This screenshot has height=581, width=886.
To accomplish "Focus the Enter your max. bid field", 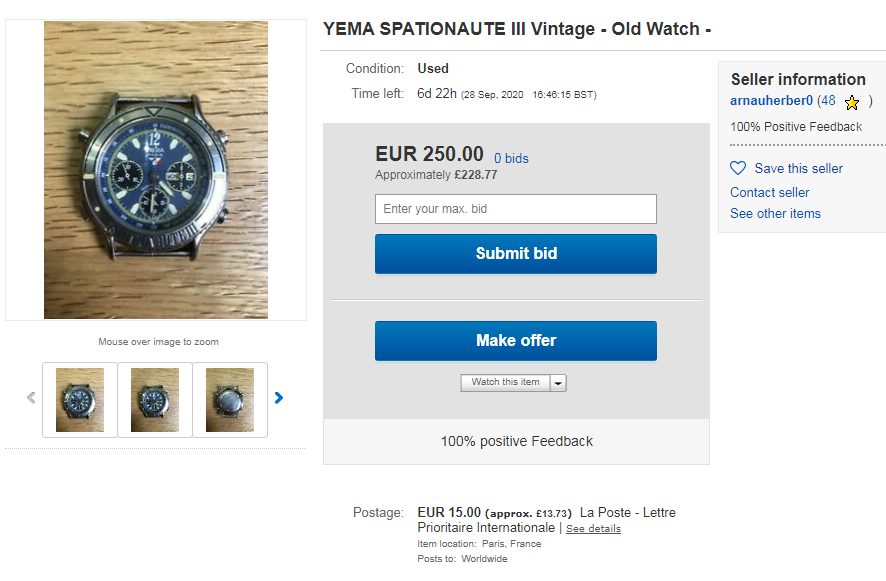I will pos(516,209).
